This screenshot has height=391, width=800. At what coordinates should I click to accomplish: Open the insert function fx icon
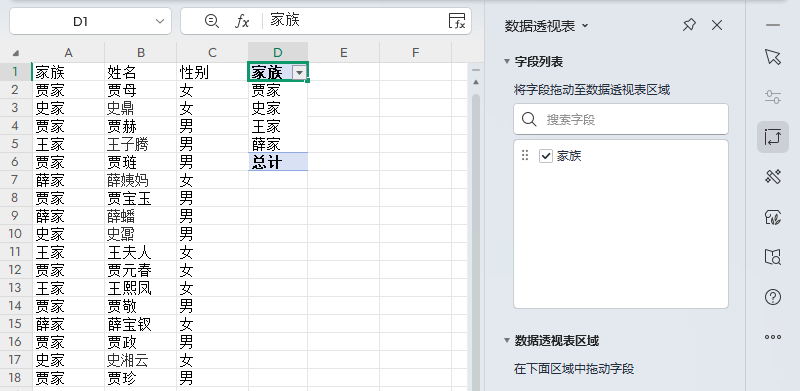click(242, 21)
